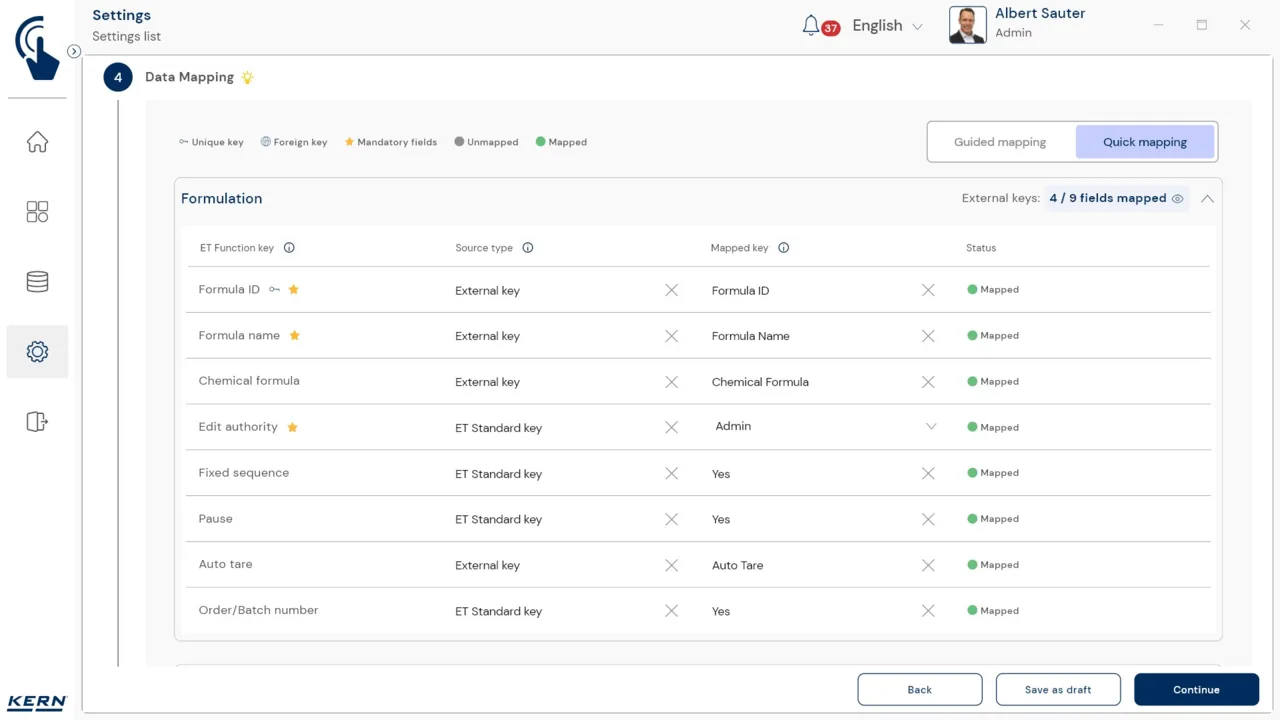Click Save as draft button

(1058, 689)
